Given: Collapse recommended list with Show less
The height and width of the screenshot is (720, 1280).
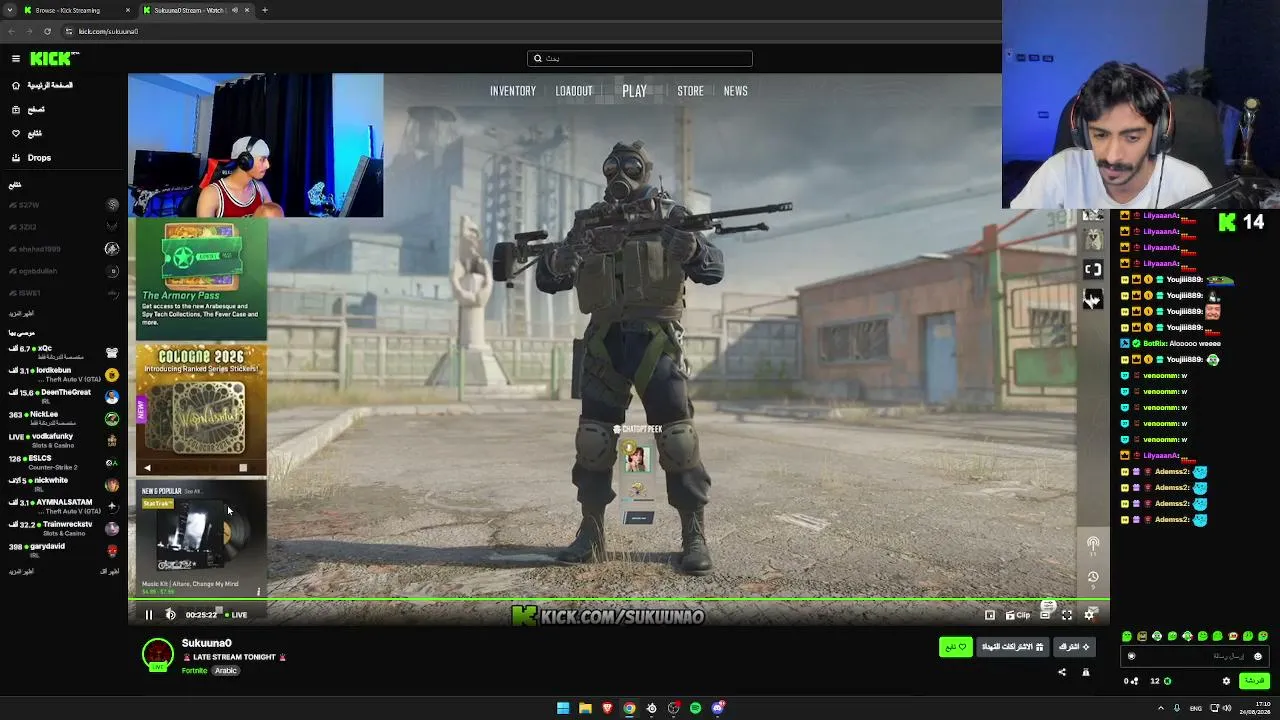Looking at the screenshot, I should 109,571.
